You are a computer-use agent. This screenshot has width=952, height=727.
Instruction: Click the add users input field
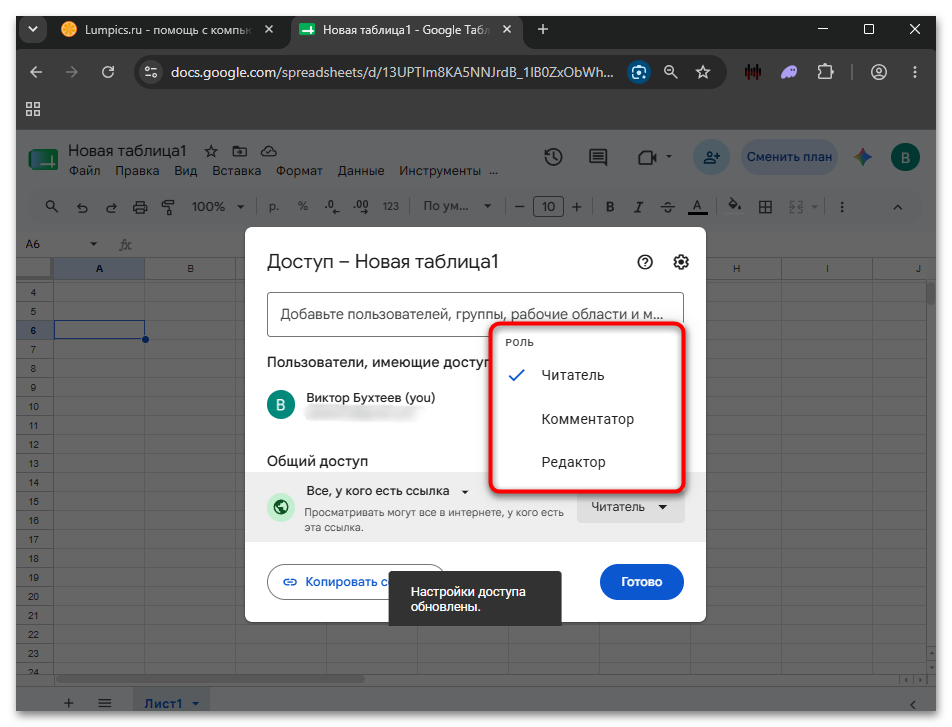click(475, 315)
